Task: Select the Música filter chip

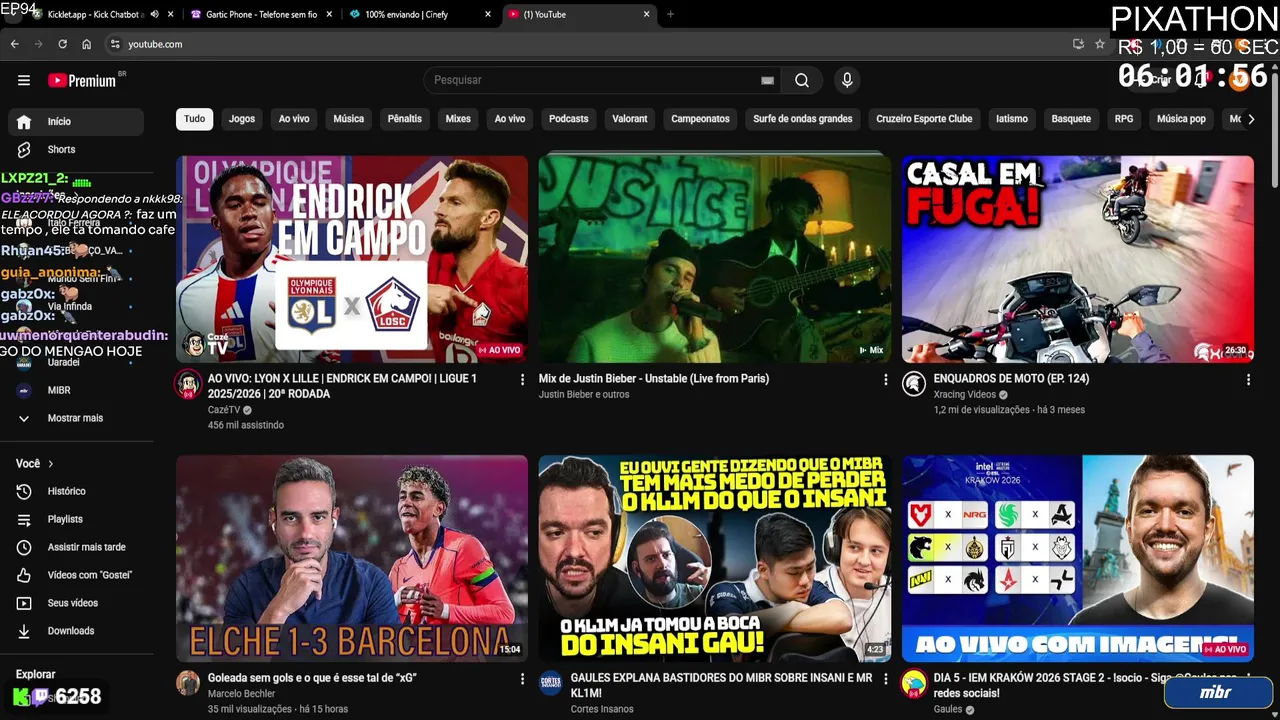Action: pos(348,119)
